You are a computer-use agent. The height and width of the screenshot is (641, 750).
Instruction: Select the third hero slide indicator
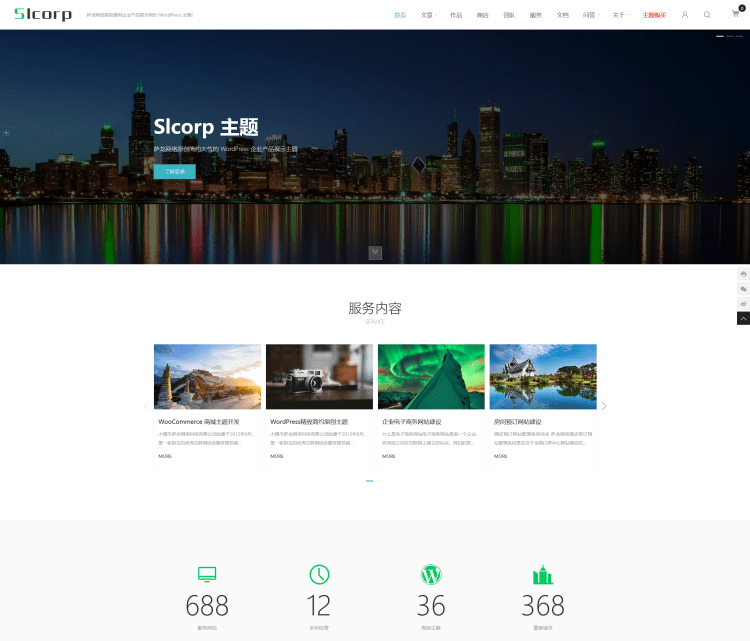(739, 36)
